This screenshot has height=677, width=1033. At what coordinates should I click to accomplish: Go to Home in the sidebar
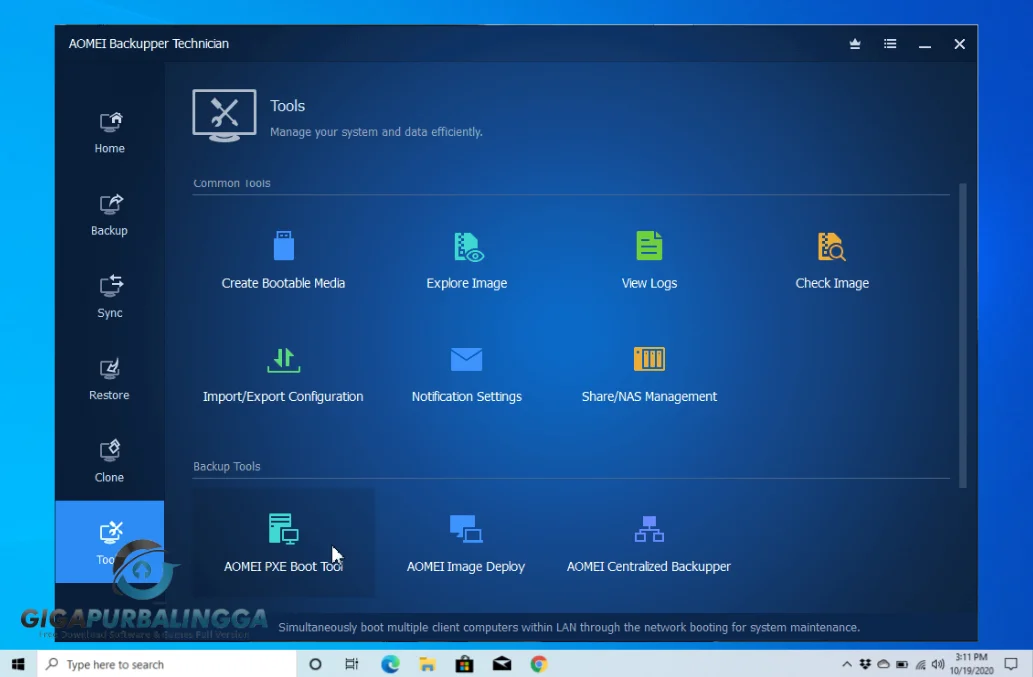pyautogui.click(x=109, y=132)
